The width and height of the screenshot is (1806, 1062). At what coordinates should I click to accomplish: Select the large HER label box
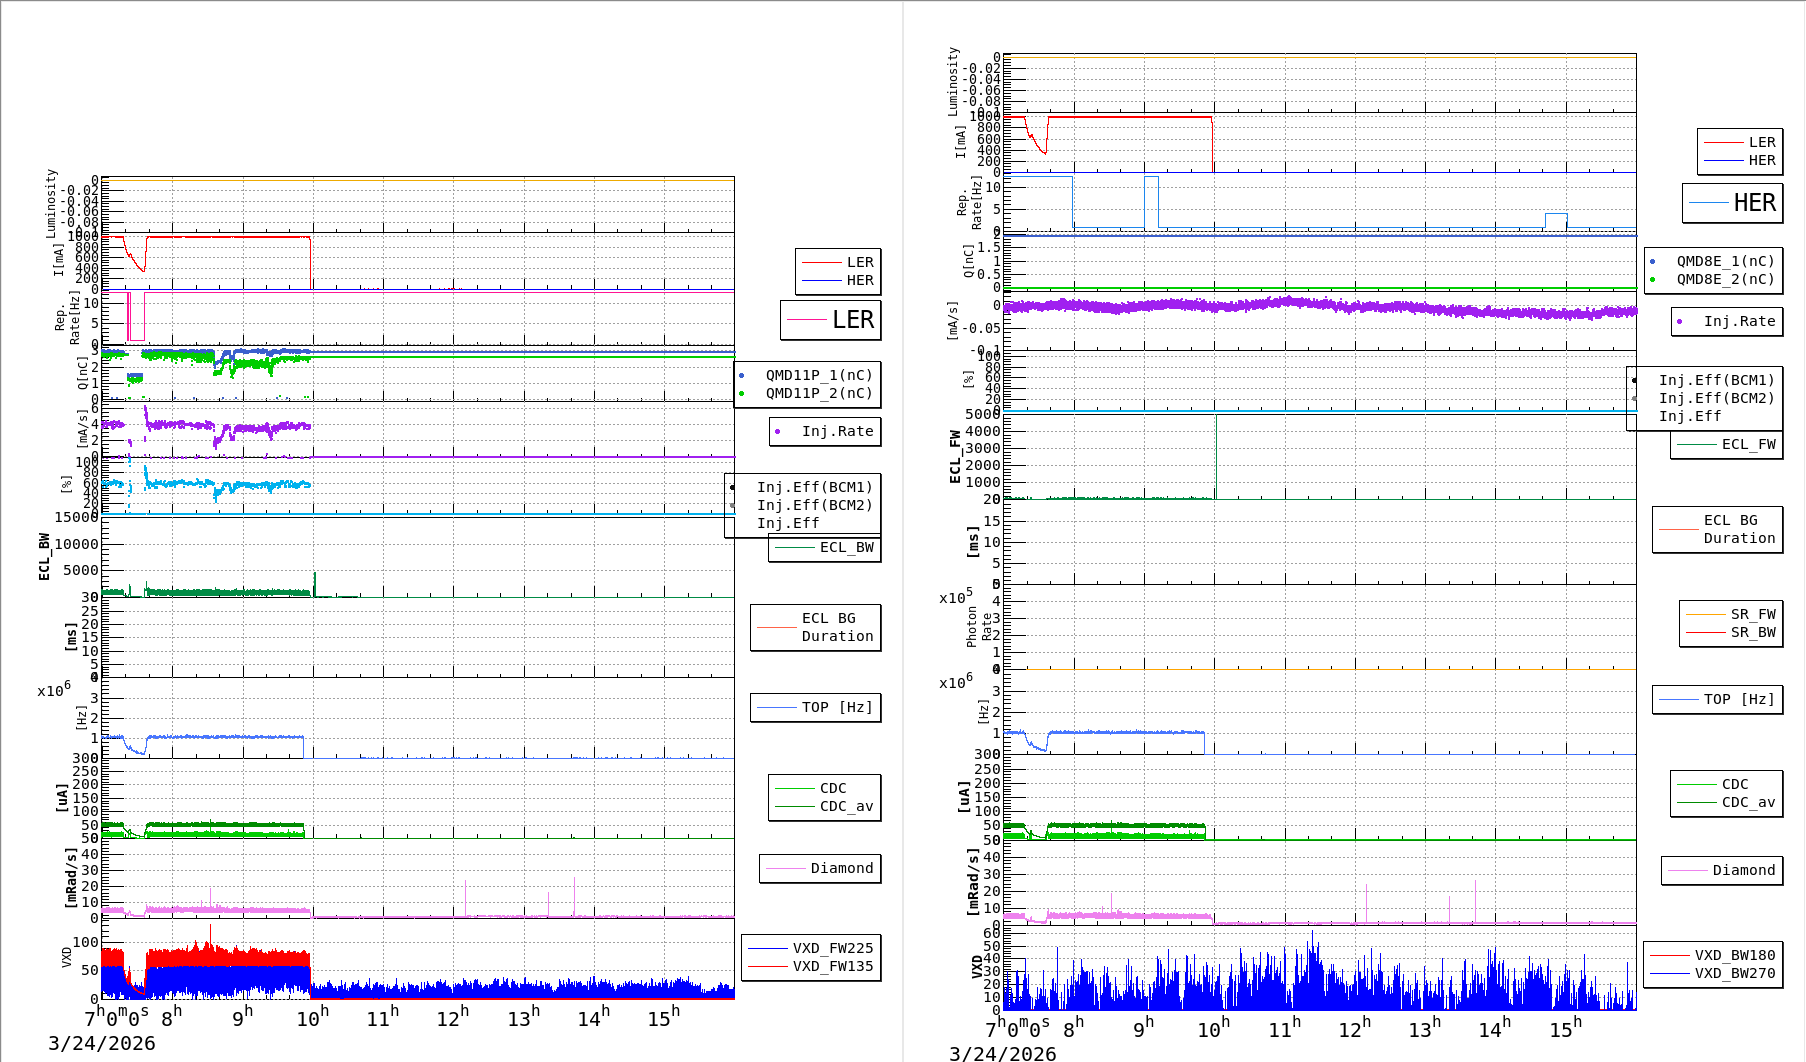tap(1732, 203)
